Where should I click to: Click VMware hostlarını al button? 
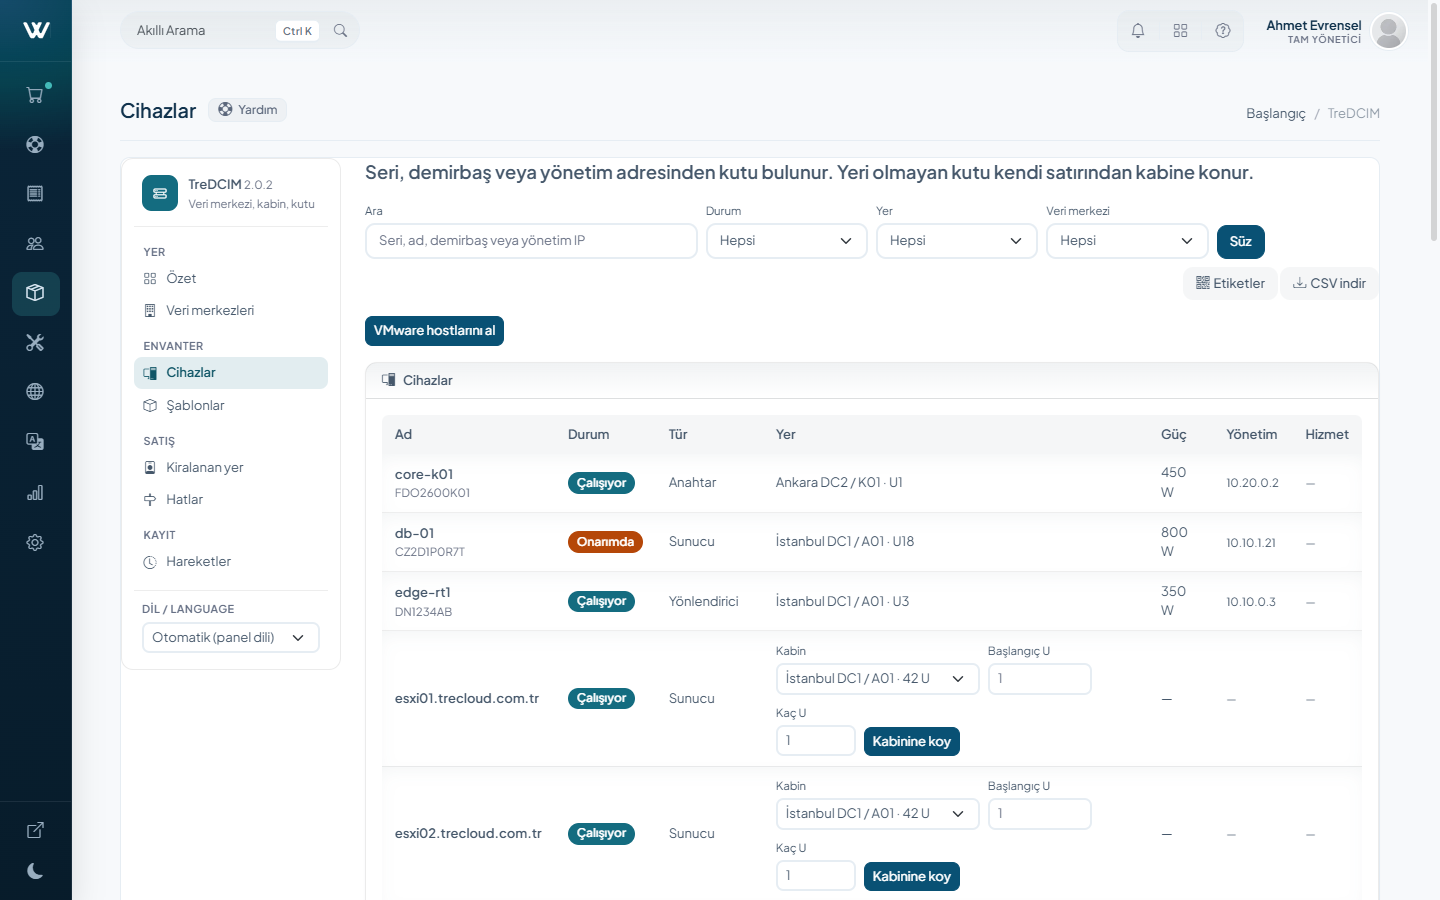[x=434, y=331]
